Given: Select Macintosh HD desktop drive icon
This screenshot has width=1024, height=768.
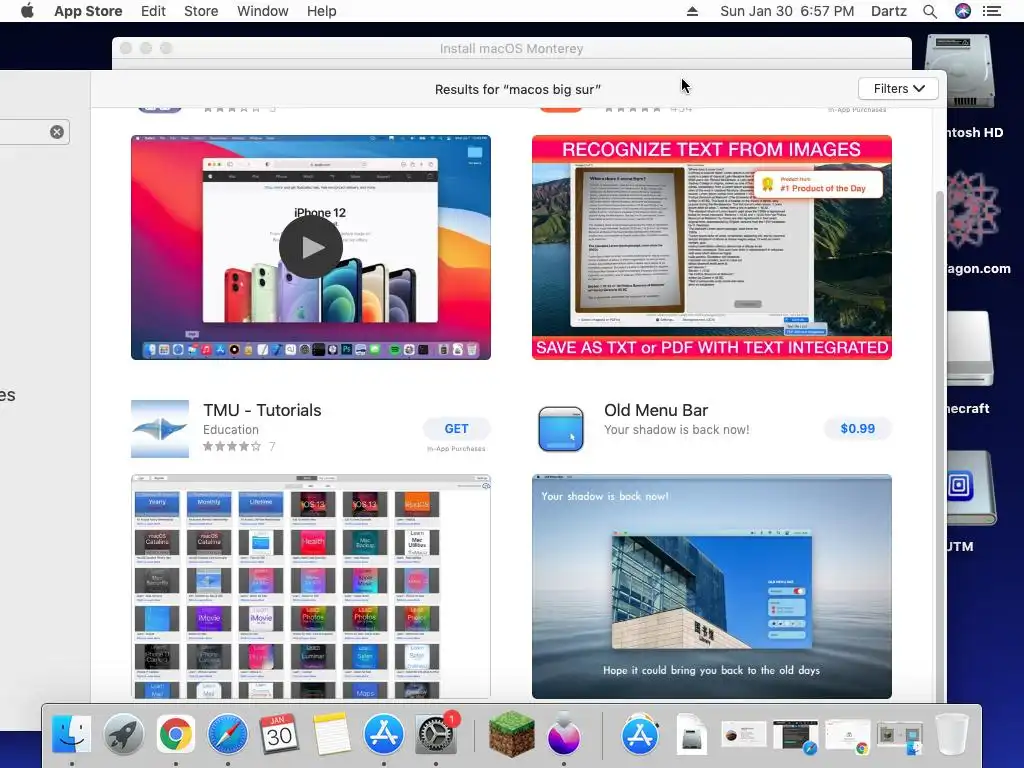Looking at the screenshot, I should coord(959,72).
